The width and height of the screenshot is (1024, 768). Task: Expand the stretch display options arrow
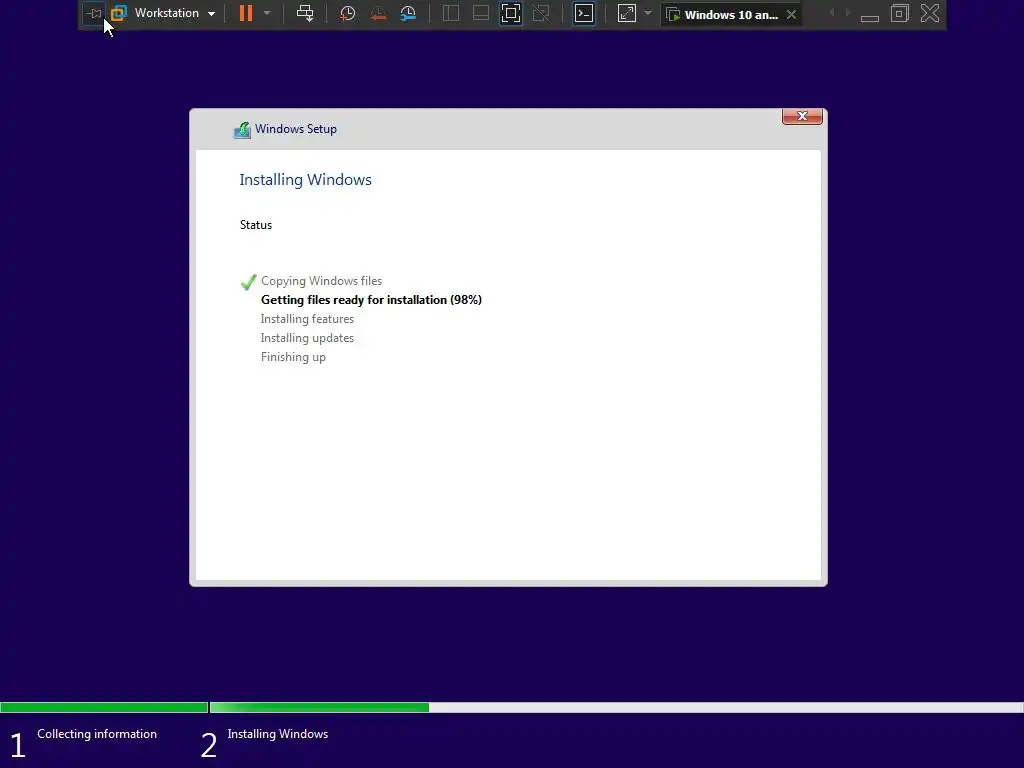pos(648,13)
